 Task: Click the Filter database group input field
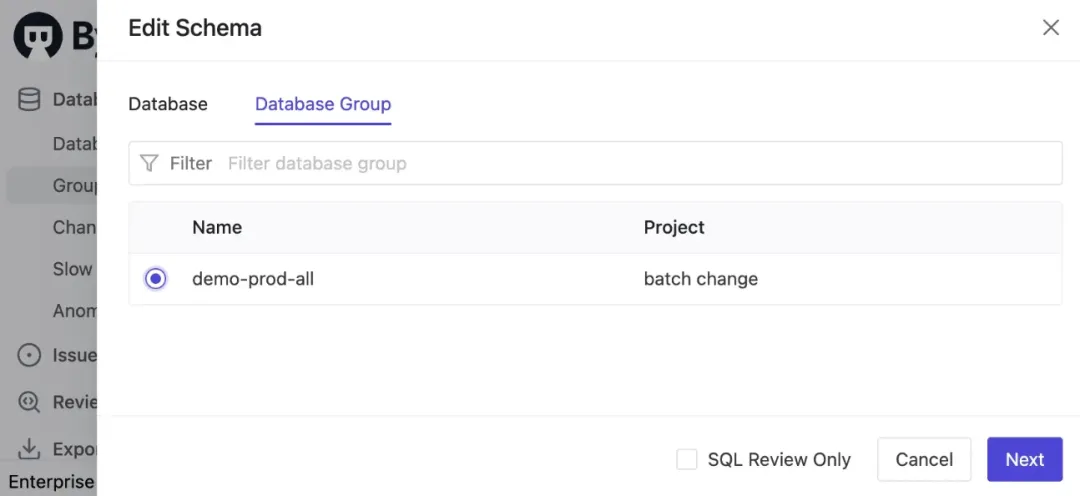[x=640, y=163]
